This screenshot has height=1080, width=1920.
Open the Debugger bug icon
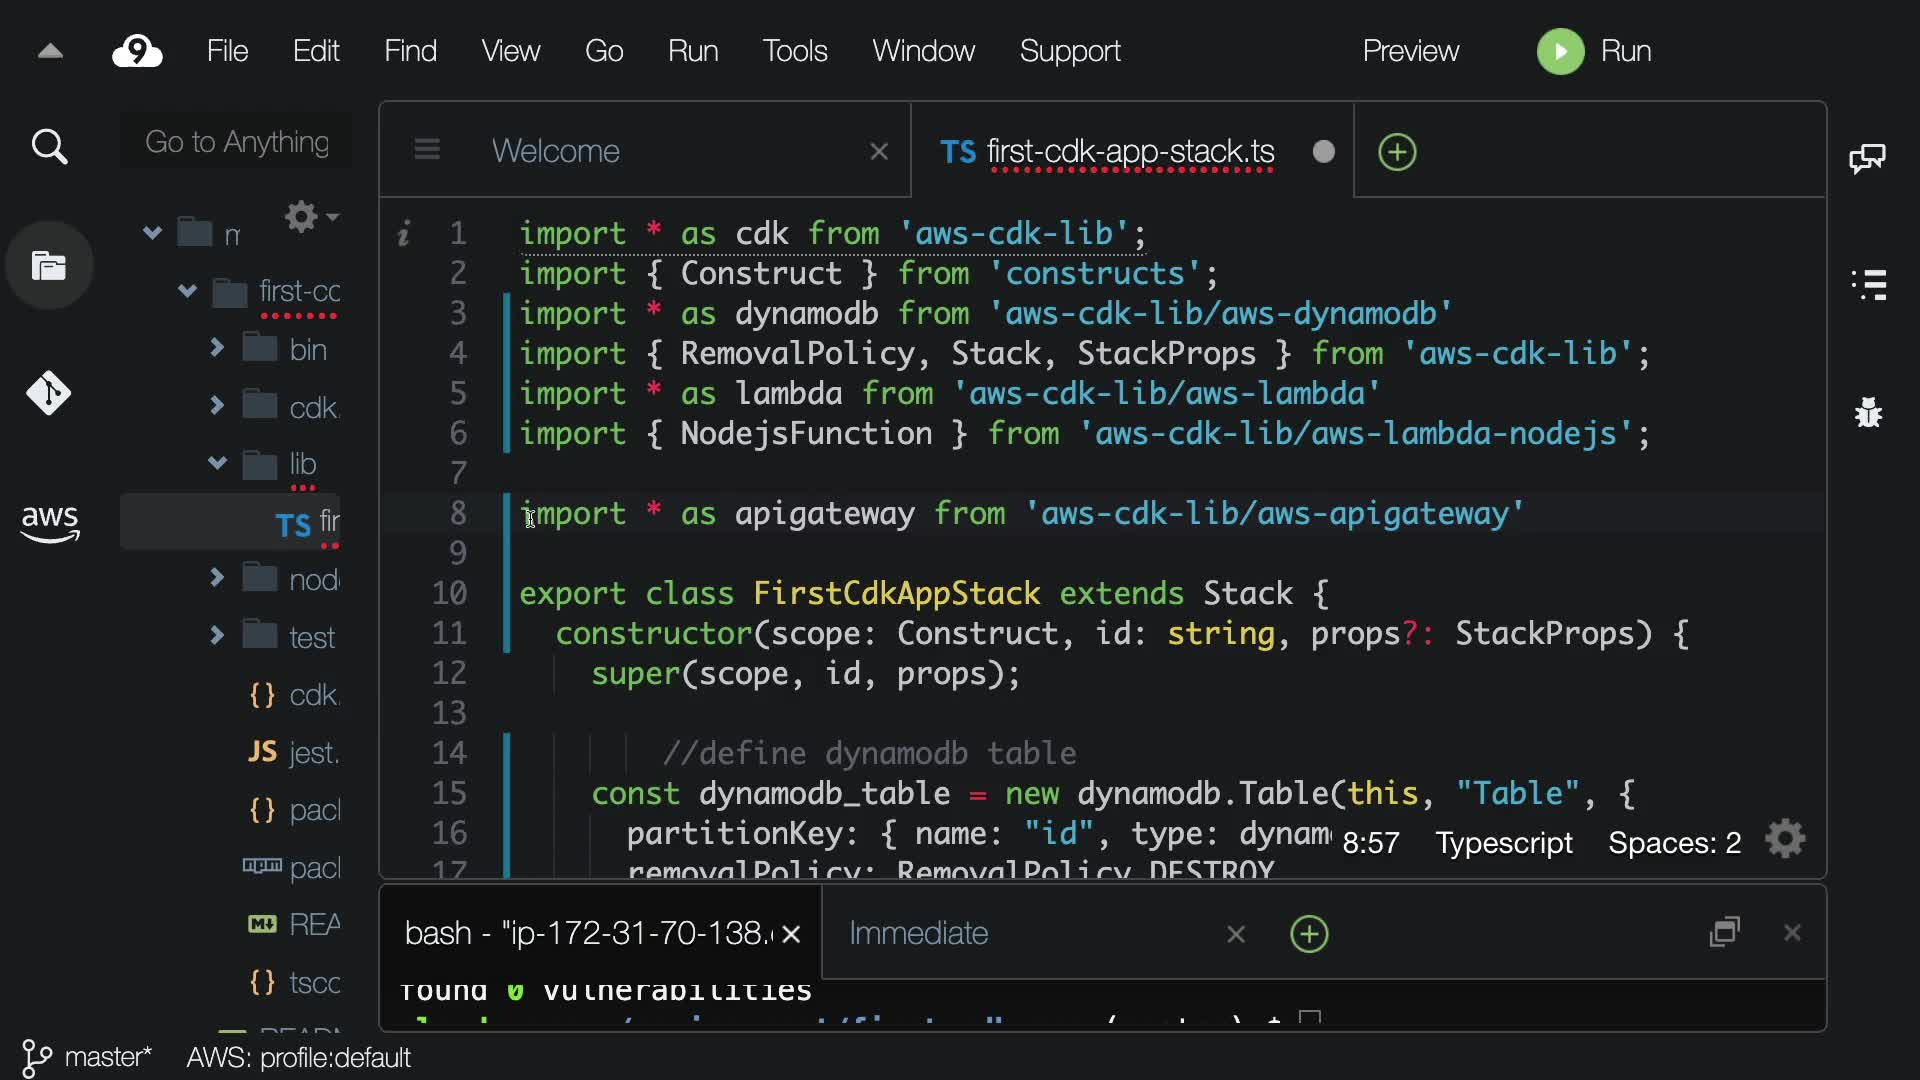coord(1868,412)
